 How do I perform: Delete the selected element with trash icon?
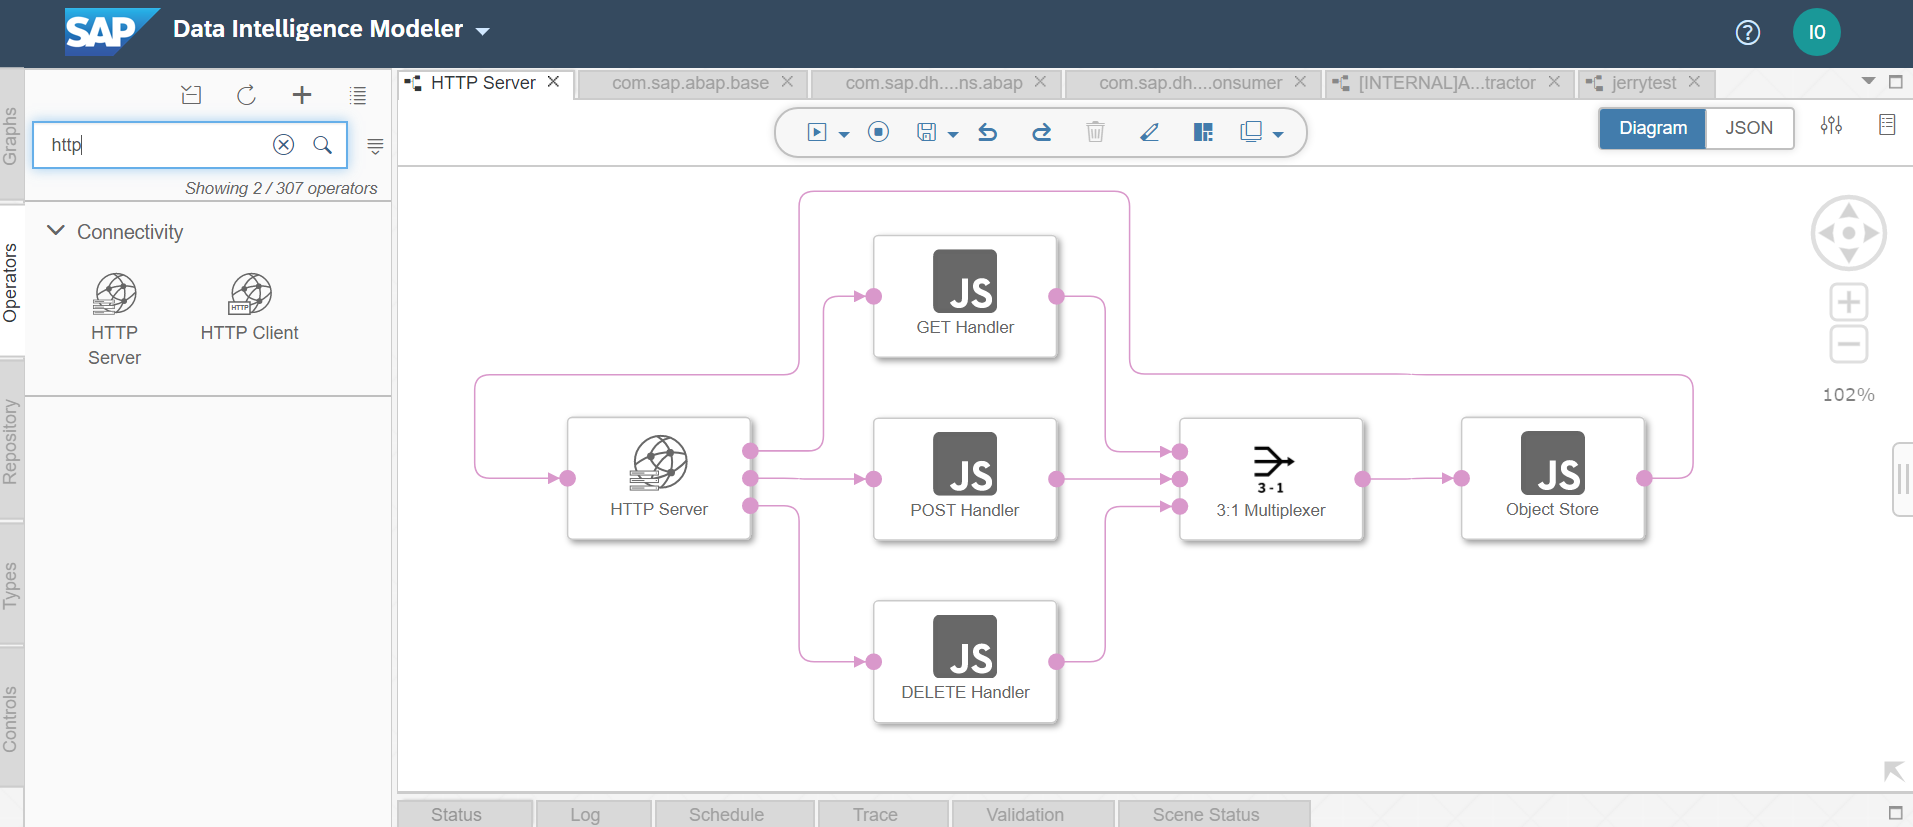tap(1095, 132)
